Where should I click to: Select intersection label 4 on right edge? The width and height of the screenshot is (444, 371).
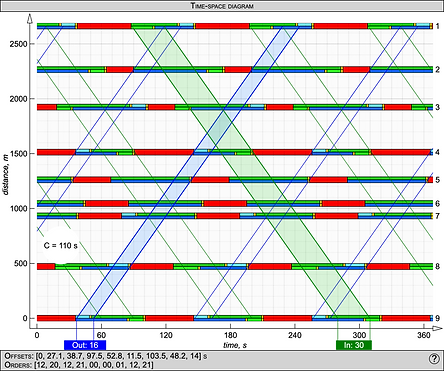438,152
